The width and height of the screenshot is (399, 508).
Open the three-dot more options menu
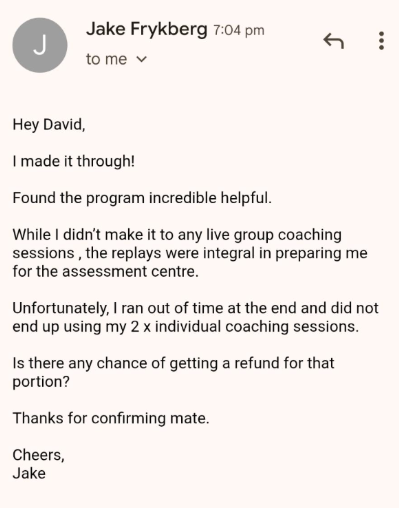381,41
